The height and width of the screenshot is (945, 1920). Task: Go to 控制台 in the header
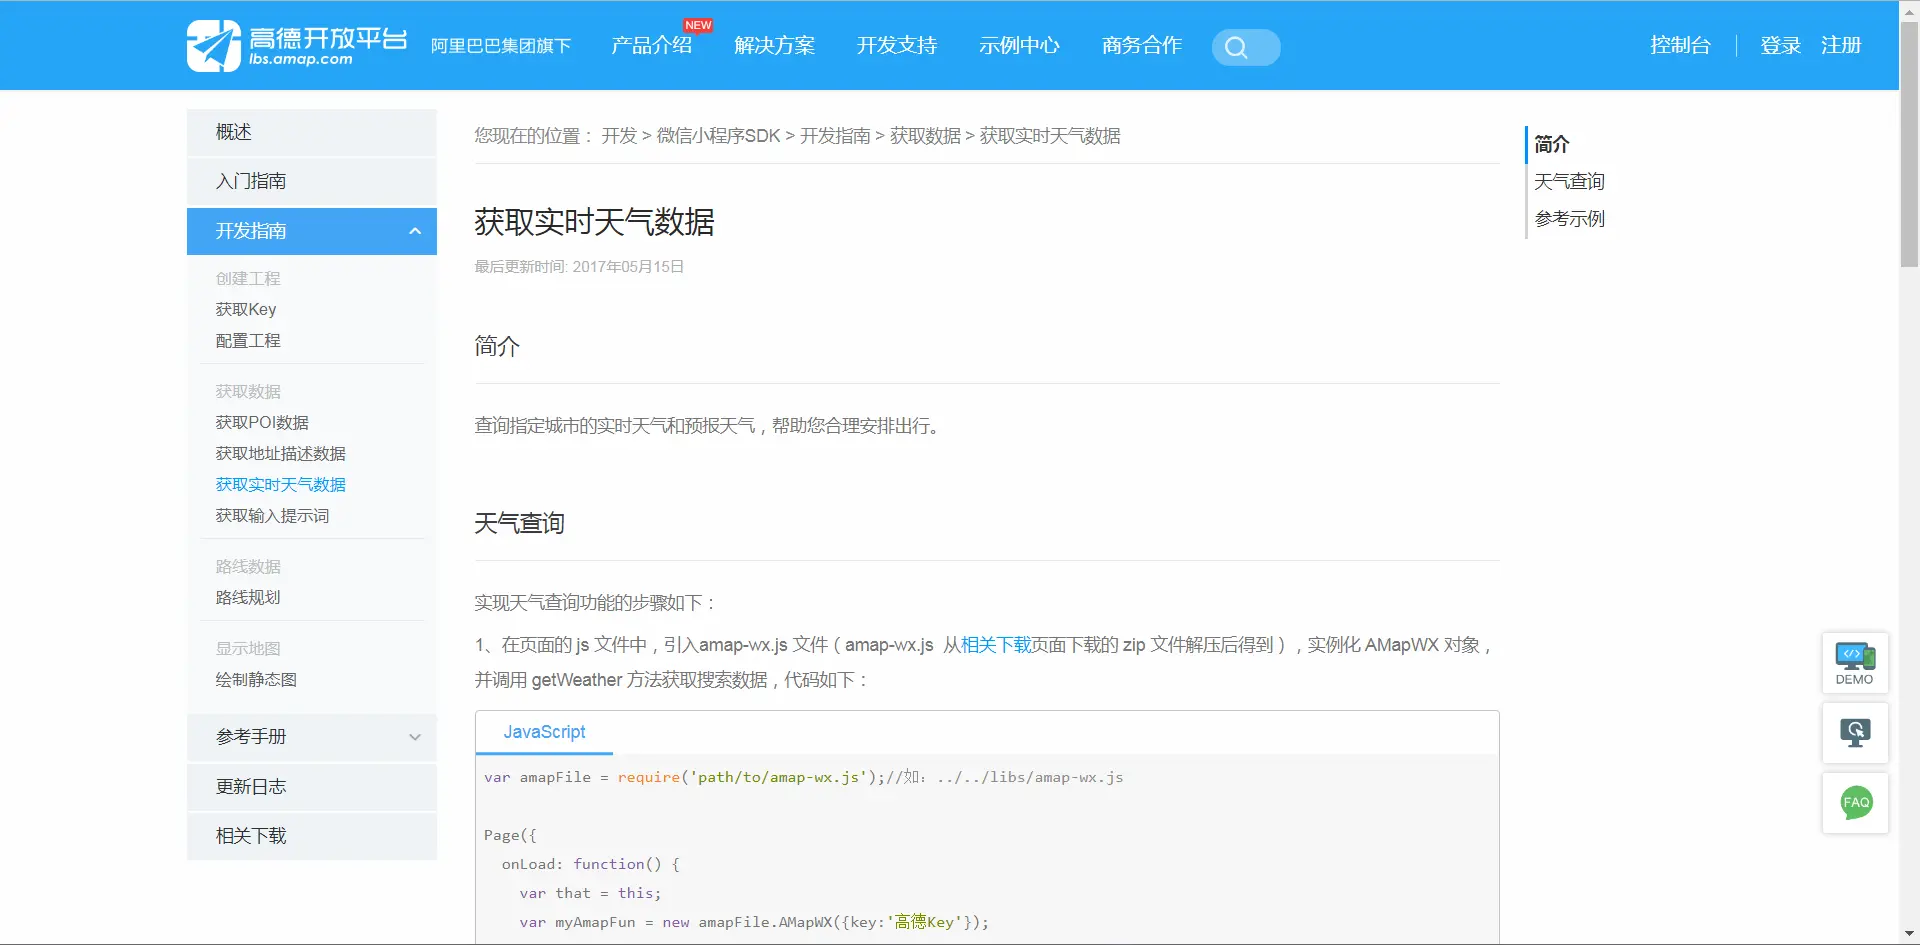1680,45
